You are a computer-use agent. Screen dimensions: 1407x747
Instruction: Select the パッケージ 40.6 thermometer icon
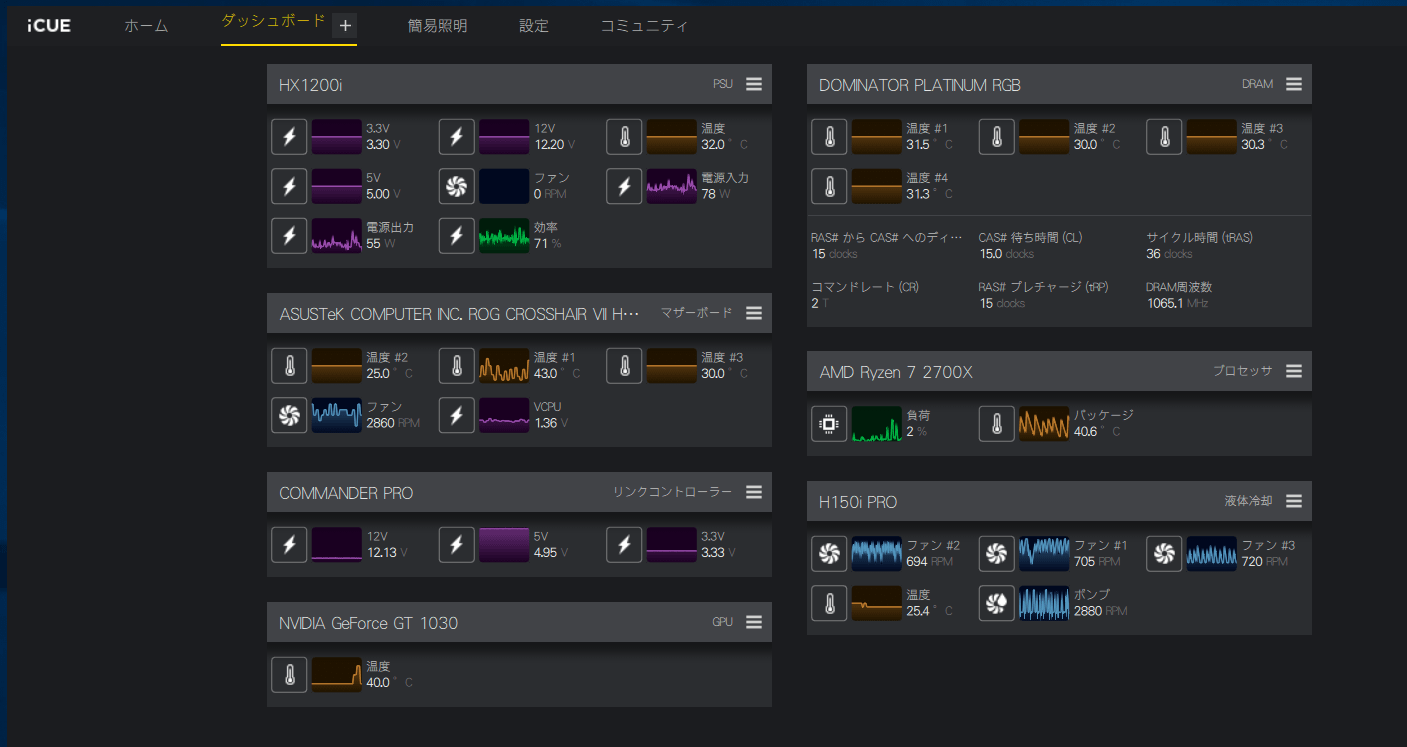(997, 424)
